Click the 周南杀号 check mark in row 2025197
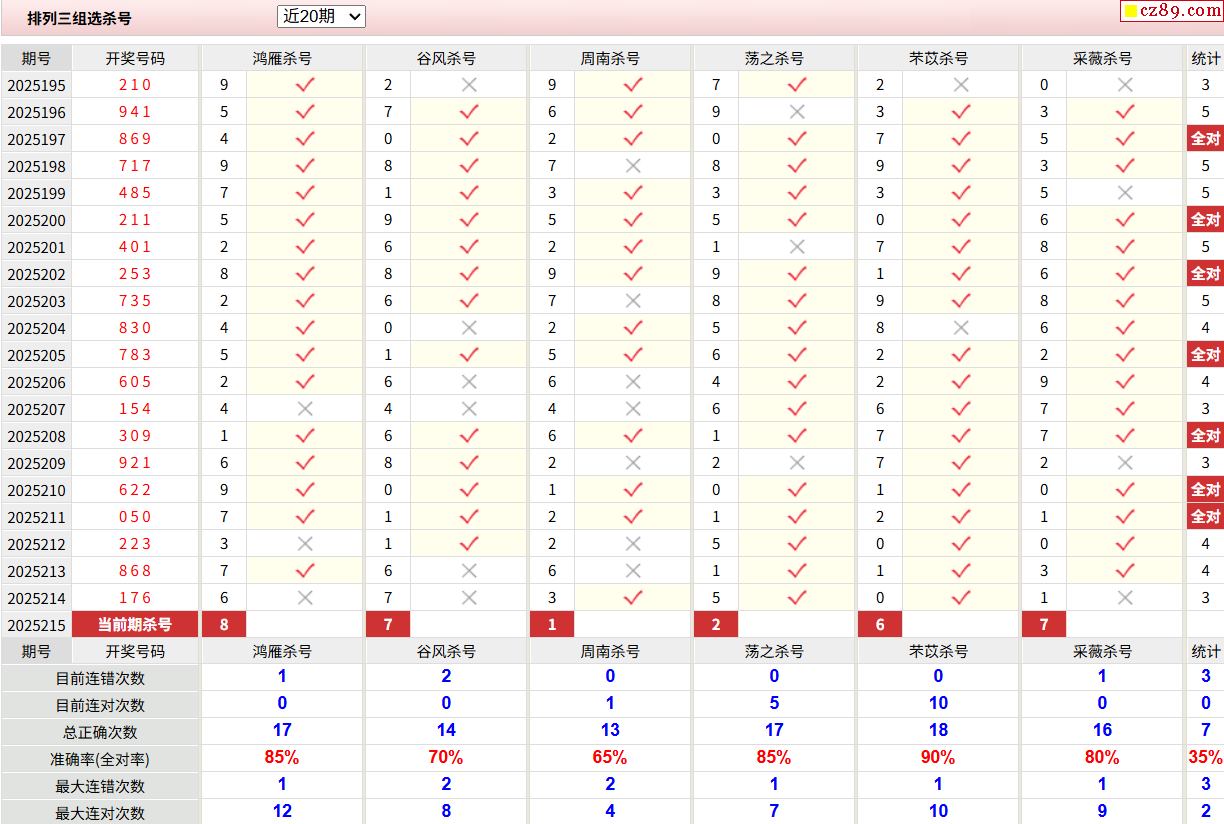 pos(633,139)
